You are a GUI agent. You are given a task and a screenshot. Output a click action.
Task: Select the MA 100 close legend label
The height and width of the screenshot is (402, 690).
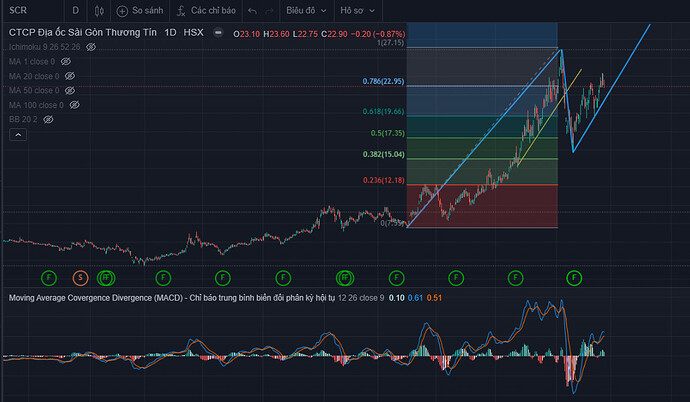point(36,105)
